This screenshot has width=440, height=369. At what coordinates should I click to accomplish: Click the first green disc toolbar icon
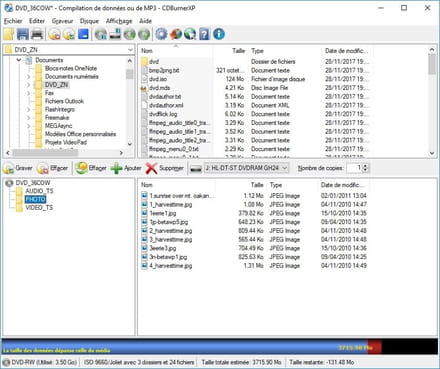click(x=130, y=34)
